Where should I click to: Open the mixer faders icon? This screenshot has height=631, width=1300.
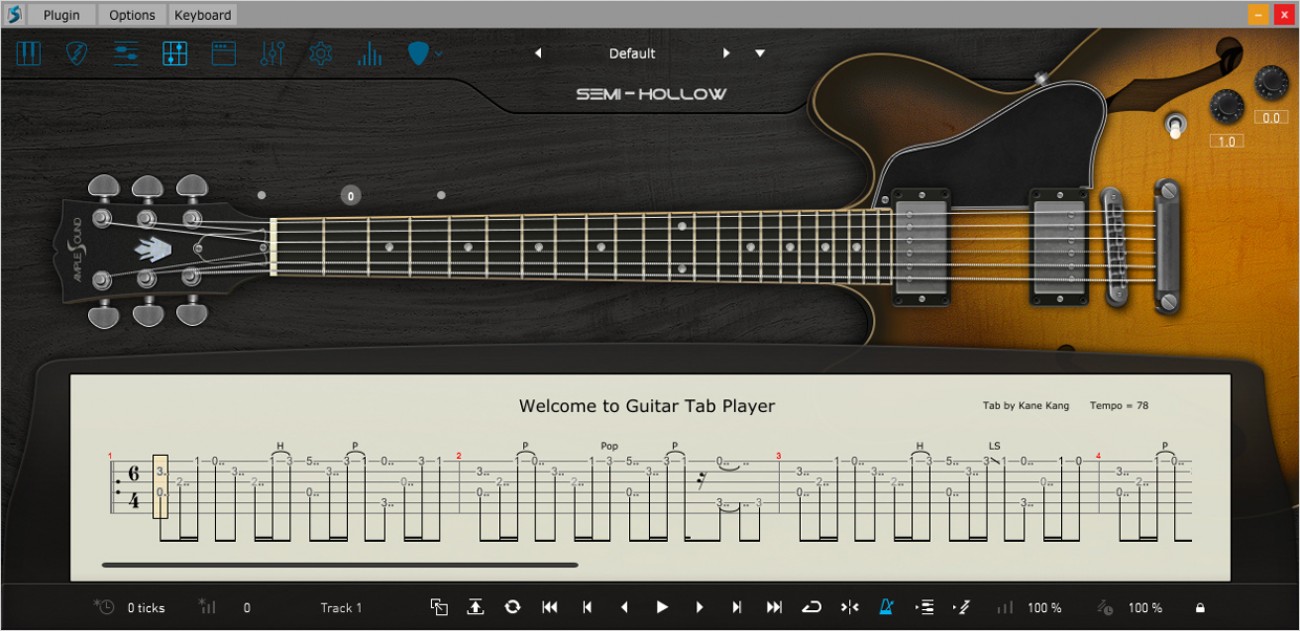[x=272, y=54]
